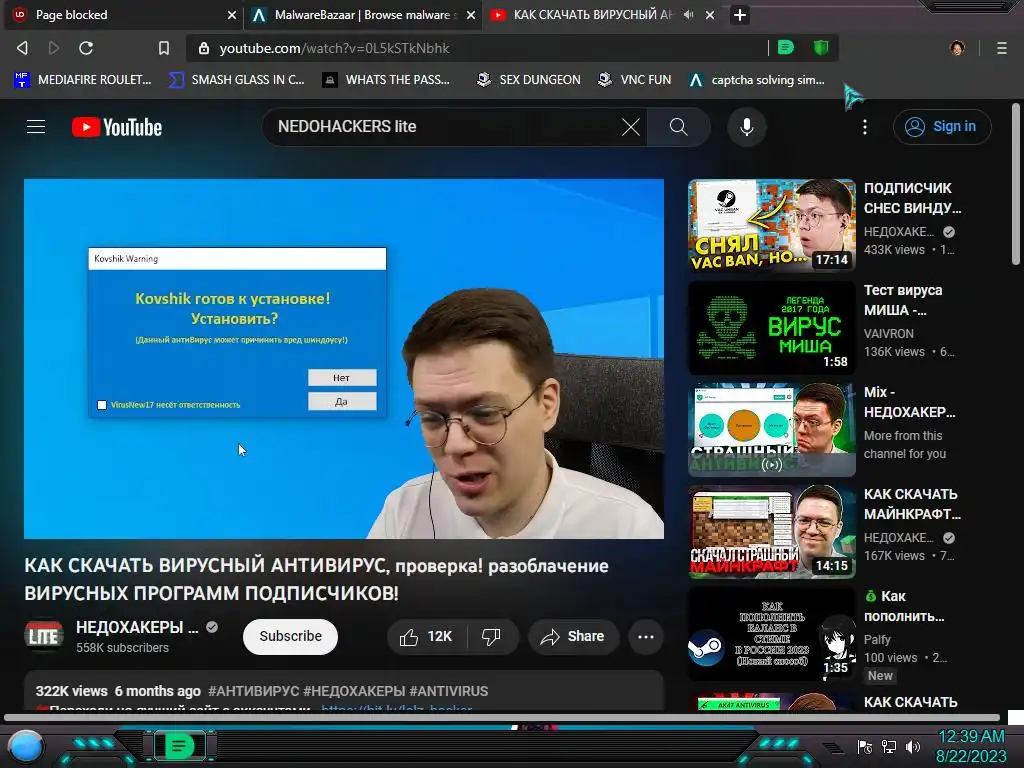1024x768 pixels.
Task: Go to the YouTube home logo
Action: click(117, 127)
